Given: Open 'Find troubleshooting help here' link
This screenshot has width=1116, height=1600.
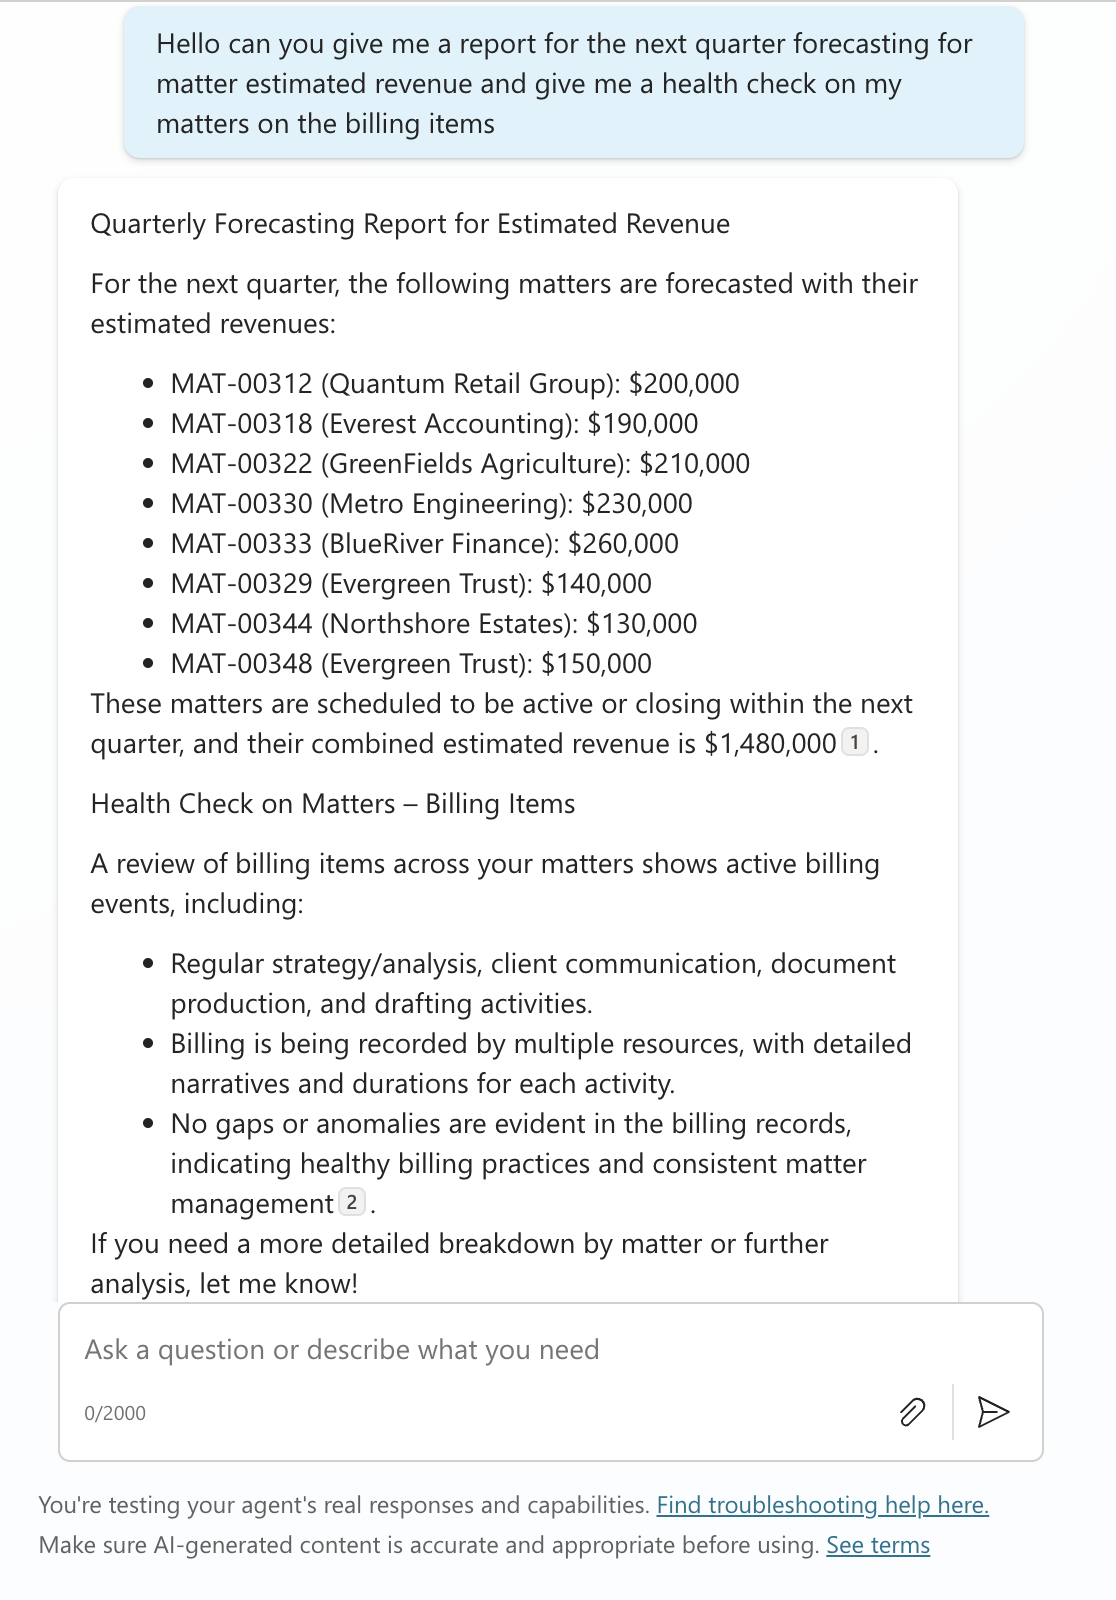Looking at the screenshot, I should point(822,1505).
